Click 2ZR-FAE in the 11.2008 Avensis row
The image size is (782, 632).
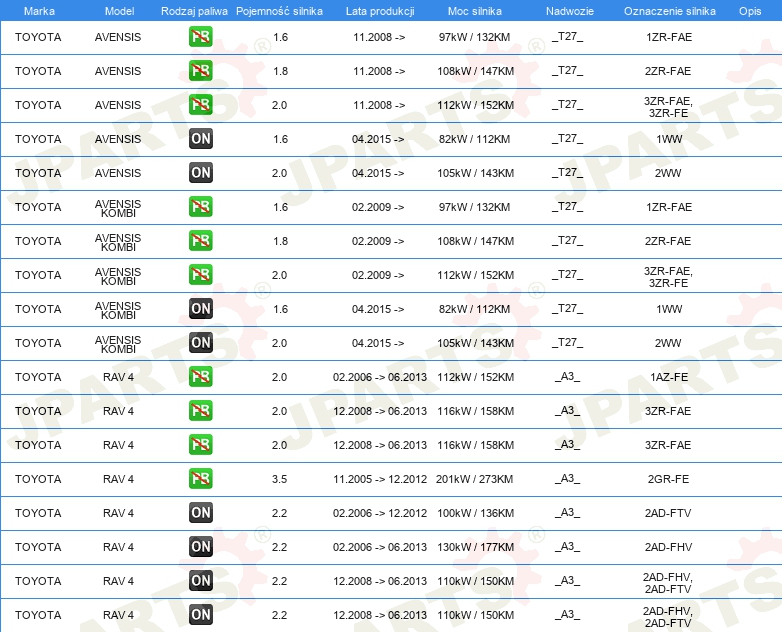[668, 71]
